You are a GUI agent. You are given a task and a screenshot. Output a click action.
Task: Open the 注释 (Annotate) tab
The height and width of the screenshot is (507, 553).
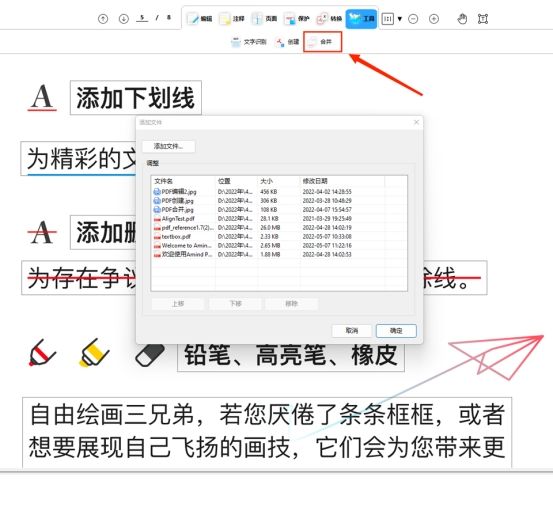pyautogui.click(x=232, y=19)
